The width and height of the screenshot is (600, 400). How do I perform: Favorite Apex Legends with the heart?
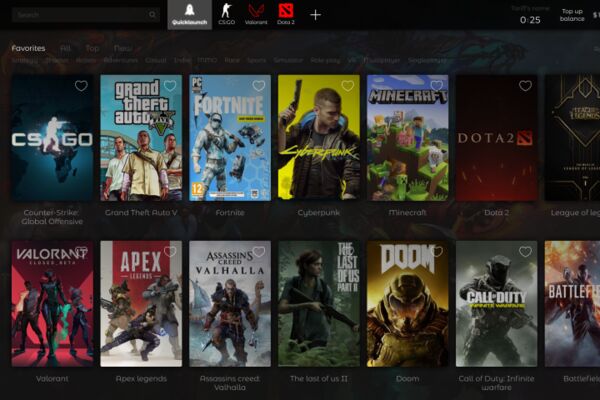[x=170, y=251]
